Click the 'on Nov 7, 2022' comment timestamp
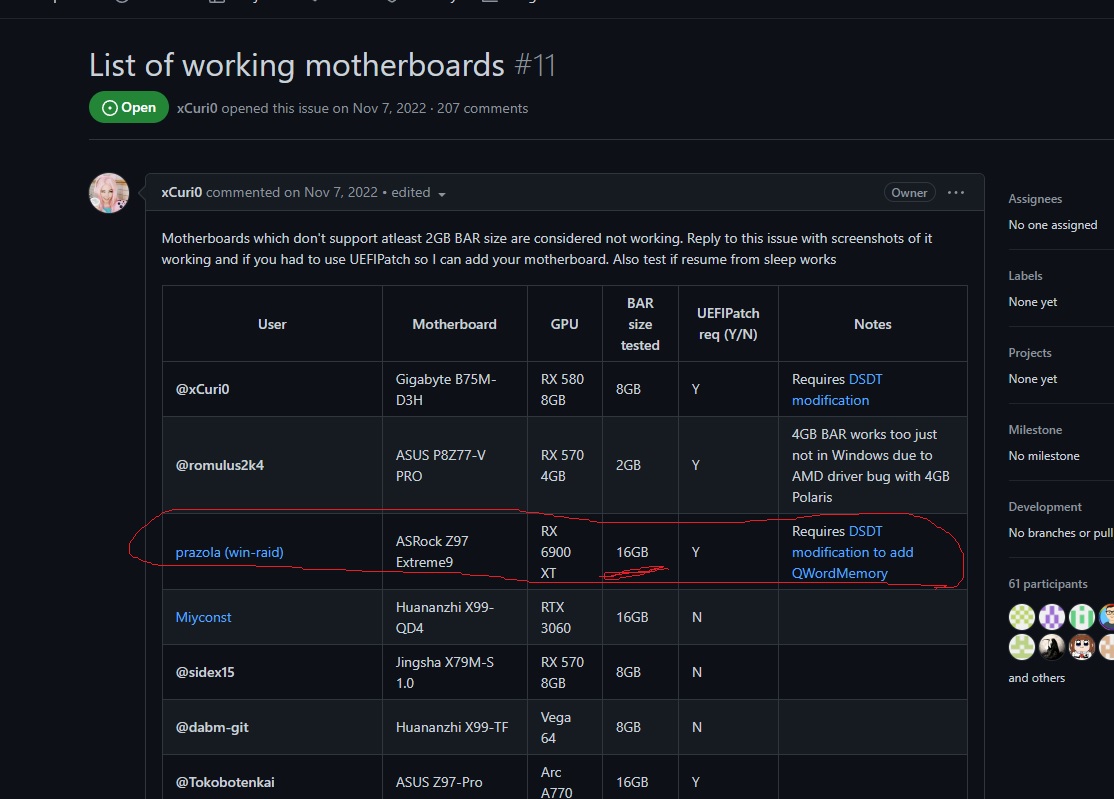This screenshot has width=1114, height=799. (331, 192)
